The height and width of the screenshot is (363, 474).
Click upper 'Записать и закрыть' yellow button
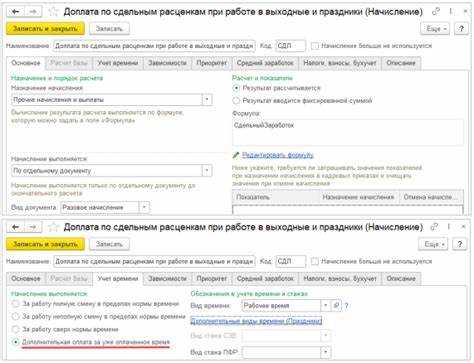pos(45,29)
